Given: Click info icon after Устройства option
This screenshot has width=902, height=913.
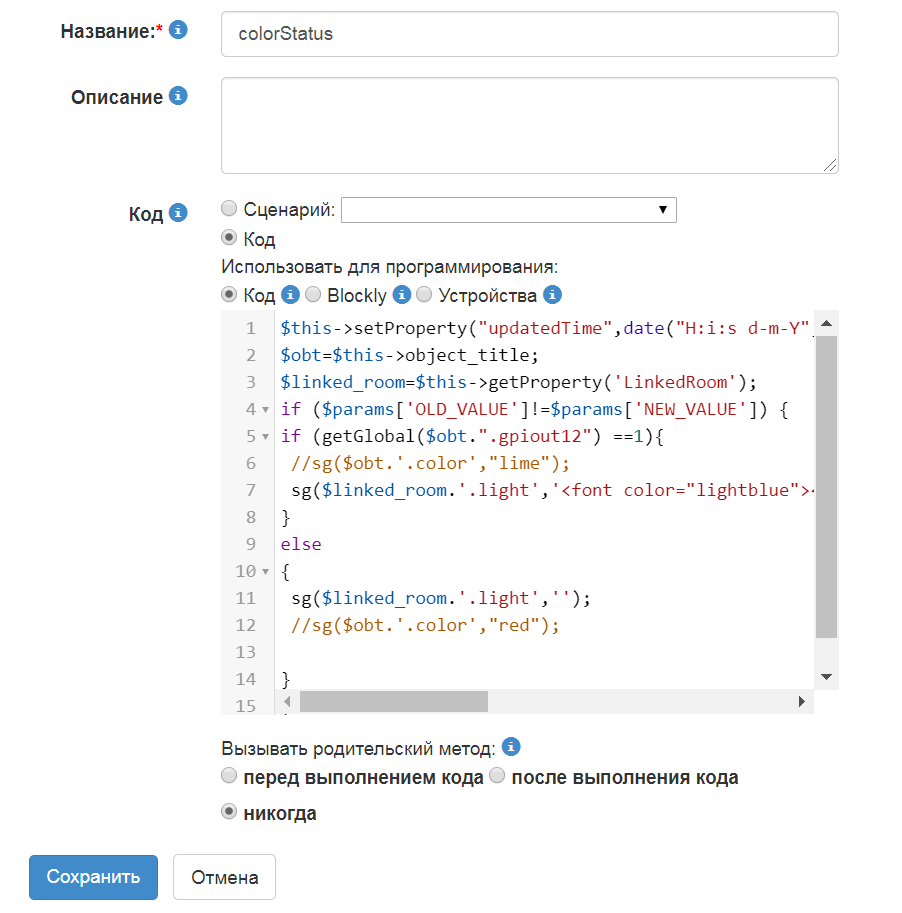Looking at the screenshot, I should click(552, 295).
